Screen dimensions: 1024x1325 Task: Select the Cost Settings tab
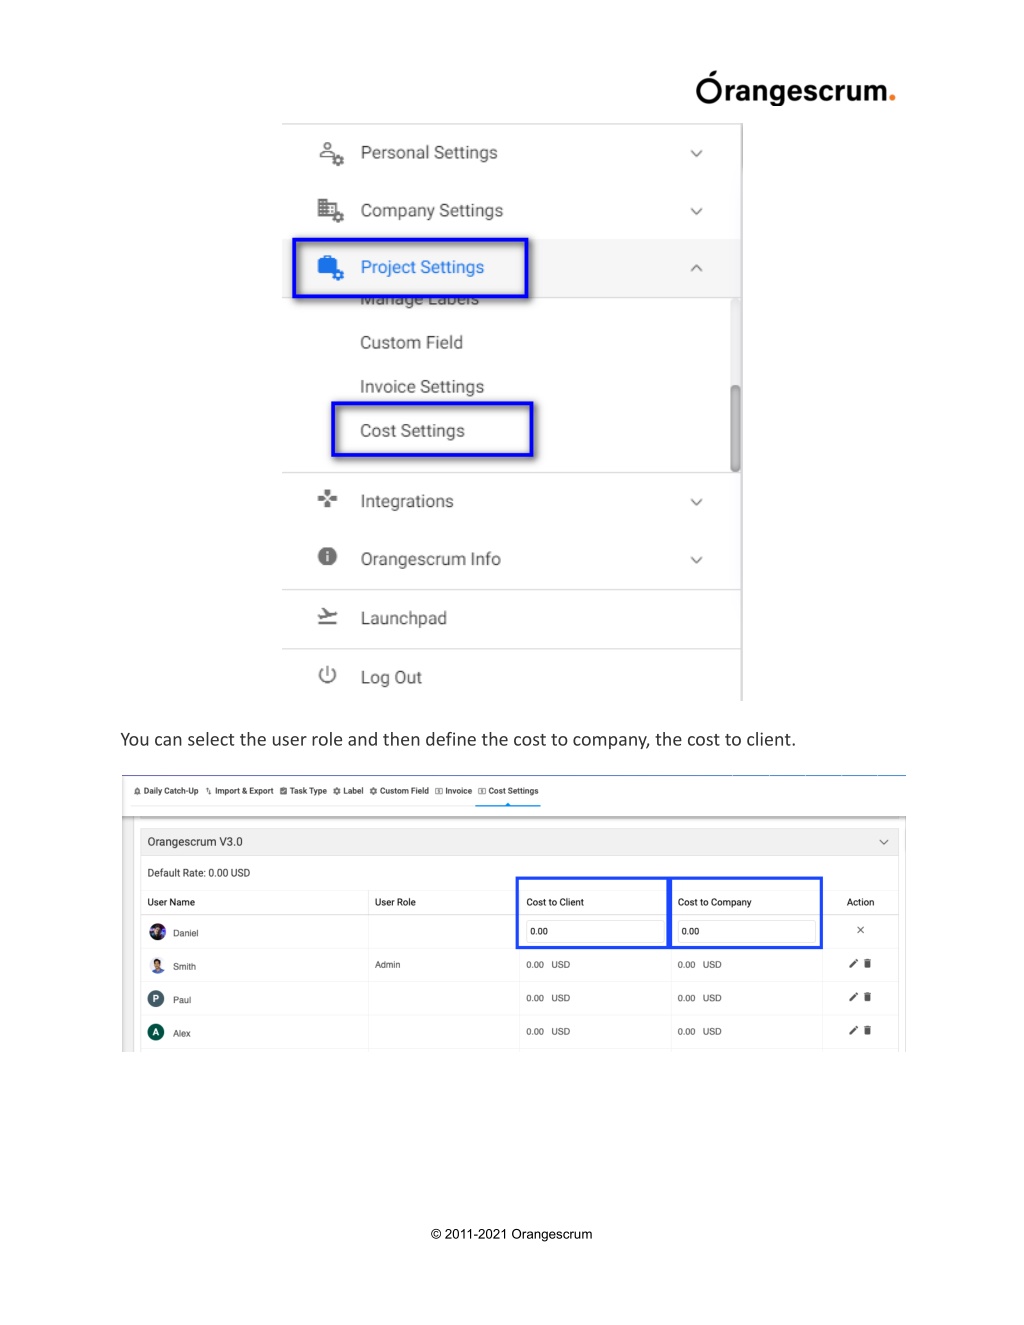(508, 791)
